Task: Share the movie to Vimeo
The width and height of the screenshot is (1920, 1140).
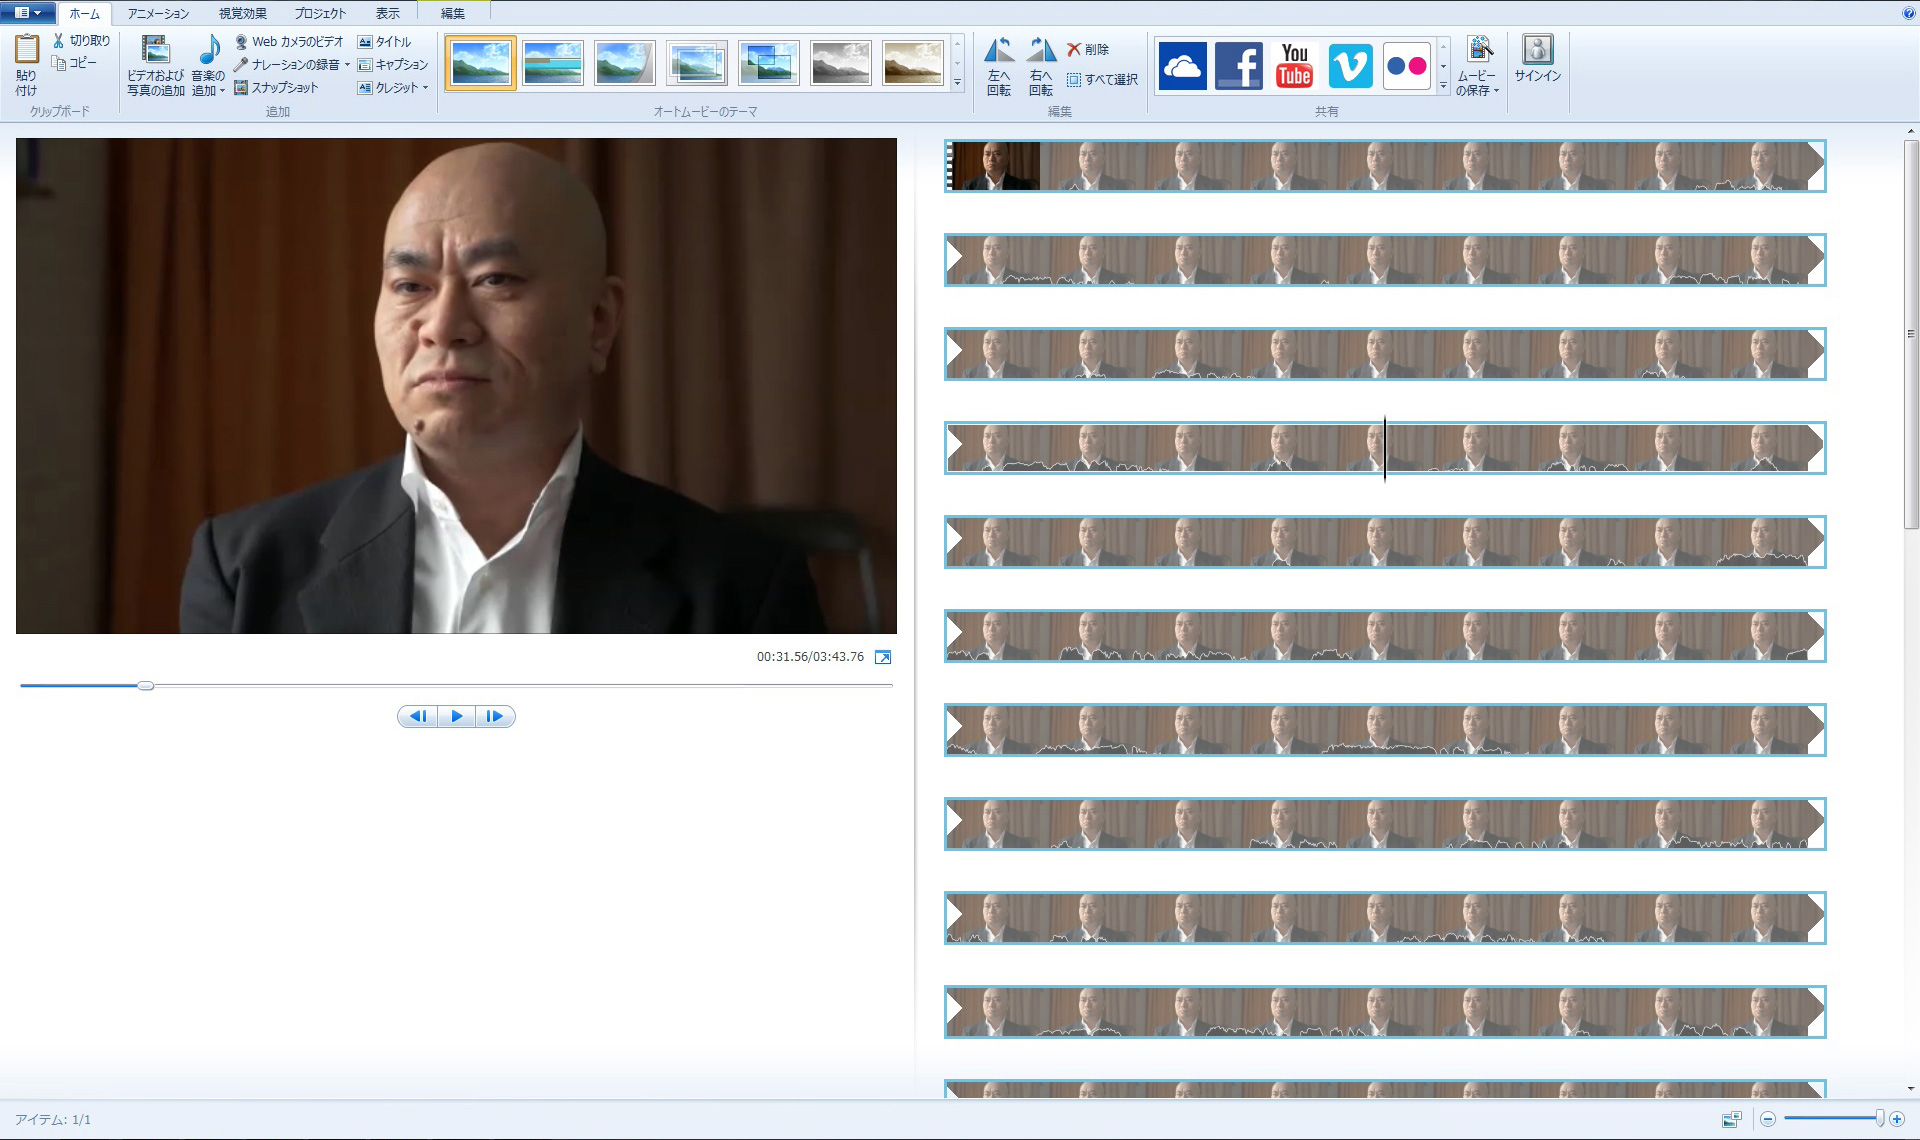Action: 1350,66
